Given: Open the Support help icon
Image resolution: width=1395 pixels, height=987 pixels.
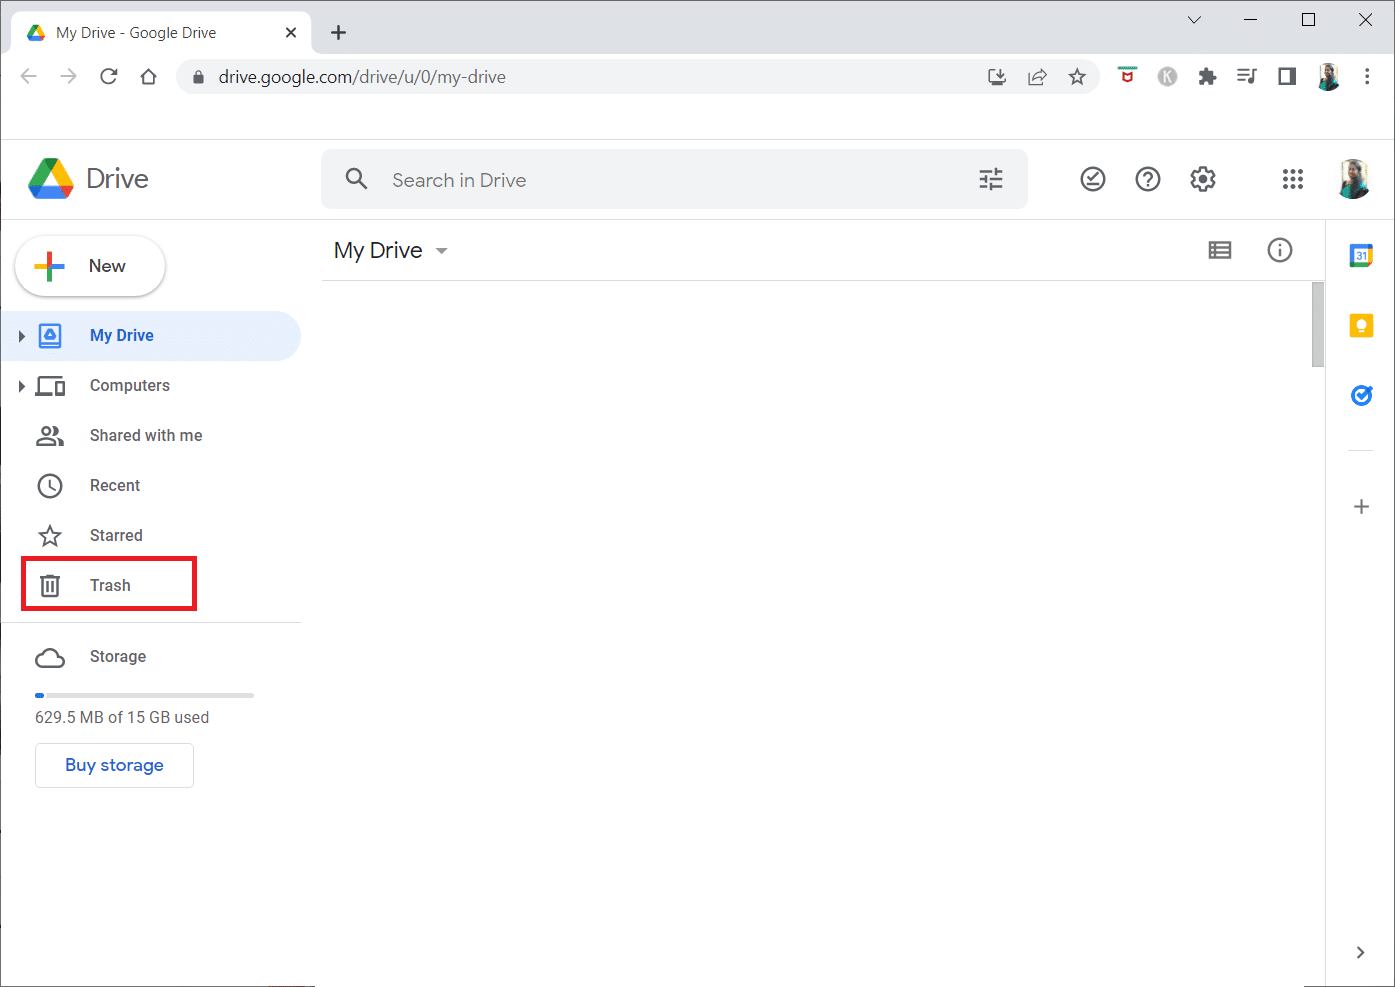Looking at the screenshot, I should [1148, 179].
